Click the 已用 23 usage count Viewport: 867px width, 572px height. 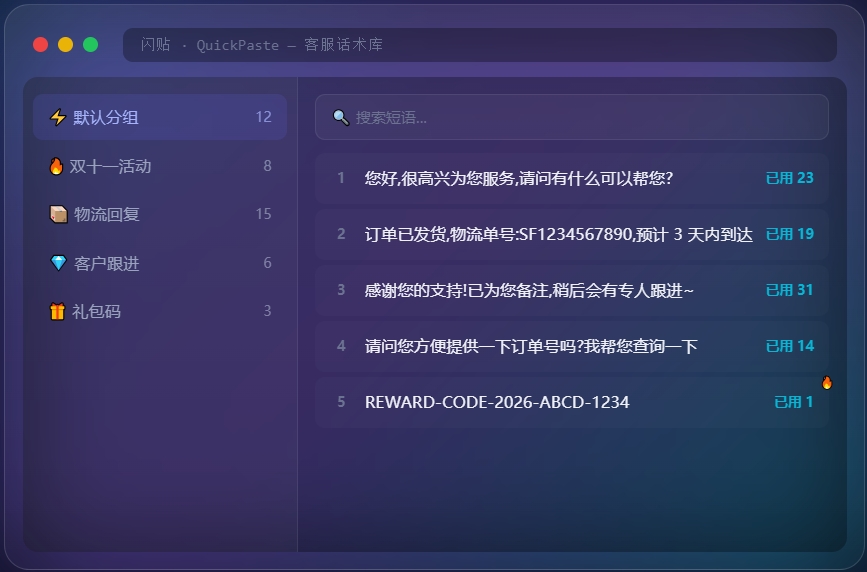(x=790, y=178)
